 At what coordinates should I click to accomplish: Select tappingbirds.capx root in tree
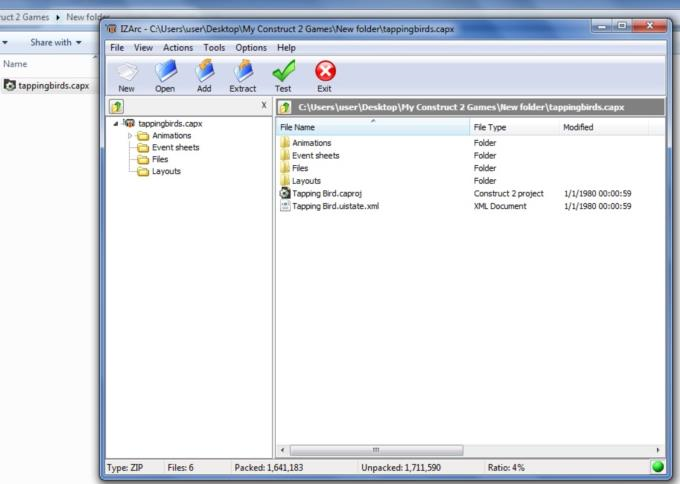[170, 124]
